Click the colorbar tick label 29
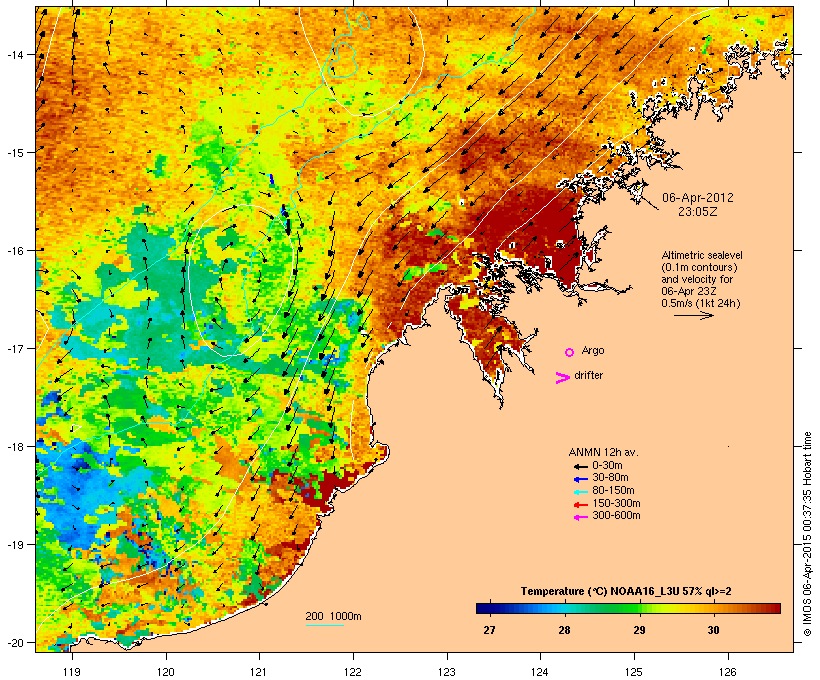820x680 pixels. (639, 630)
